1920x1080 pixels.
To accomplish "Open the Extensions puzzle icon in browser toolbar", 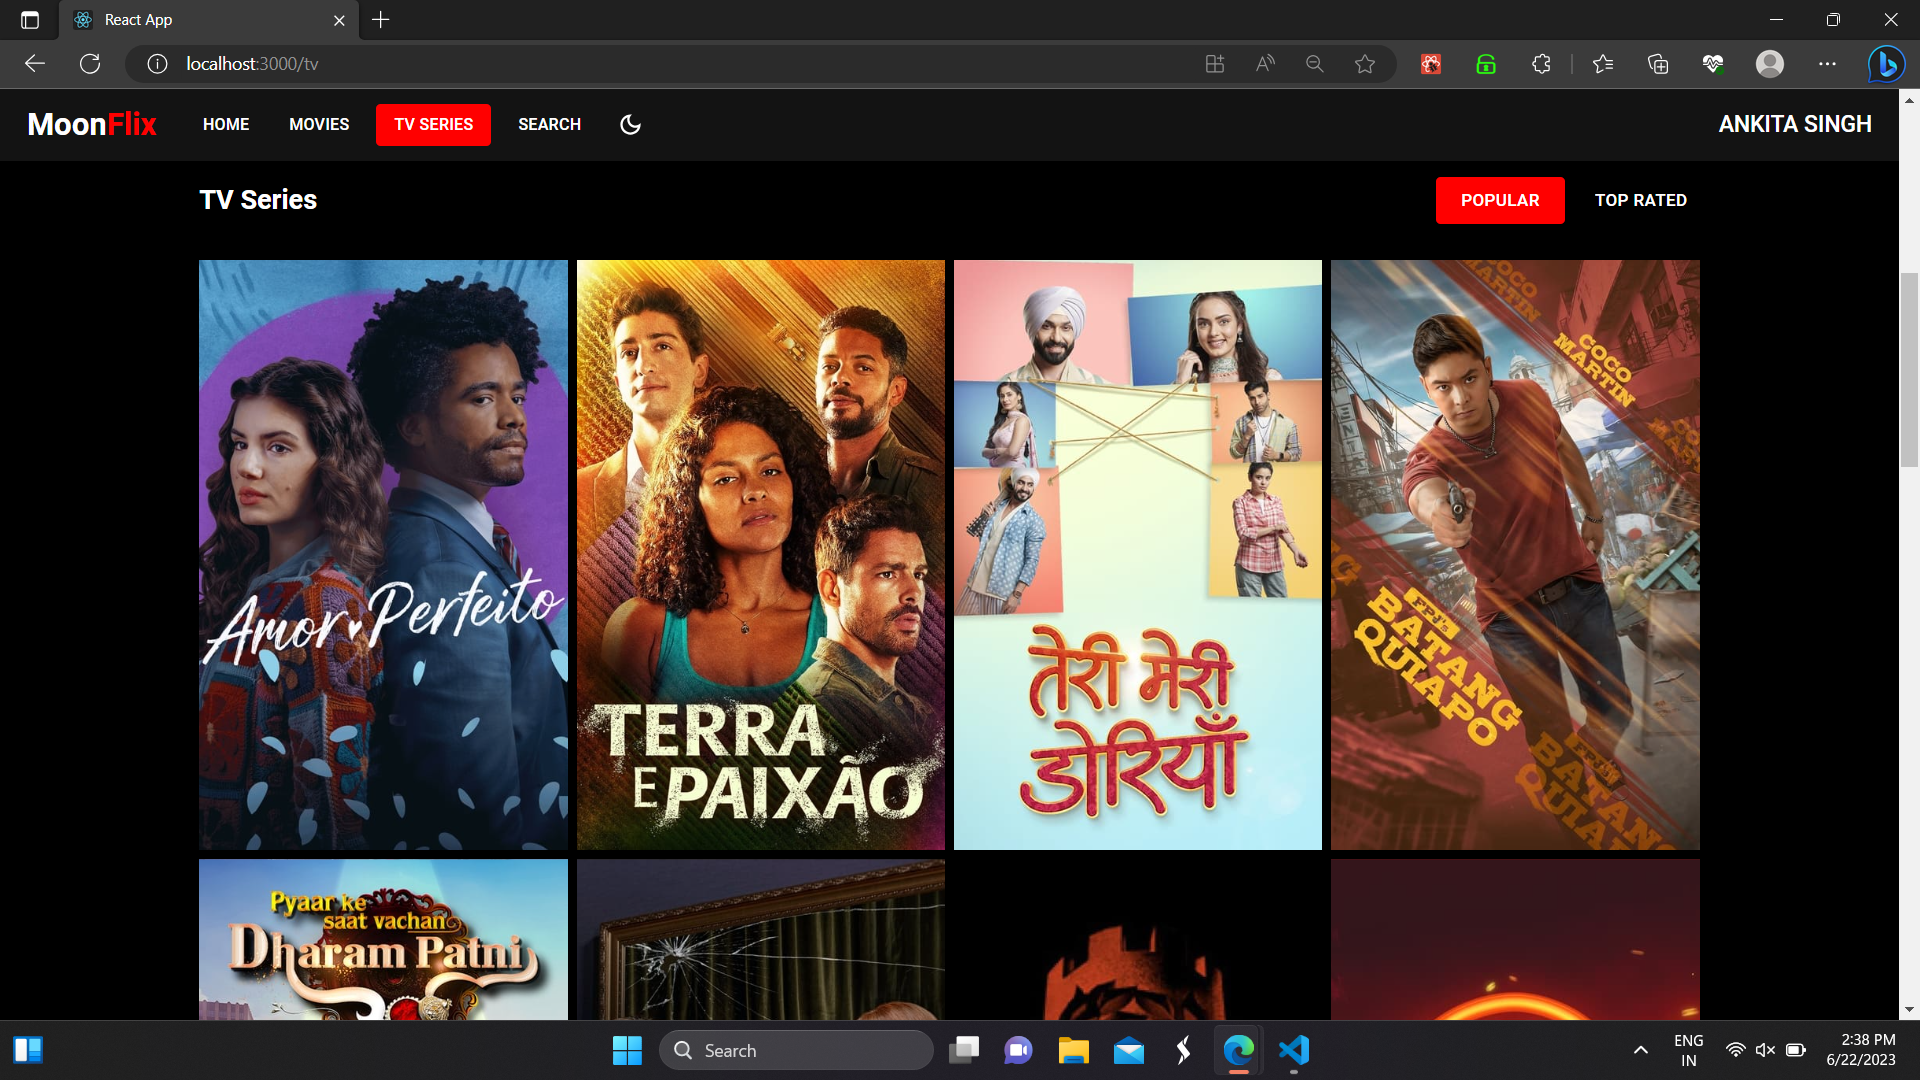I will 1541,63.
